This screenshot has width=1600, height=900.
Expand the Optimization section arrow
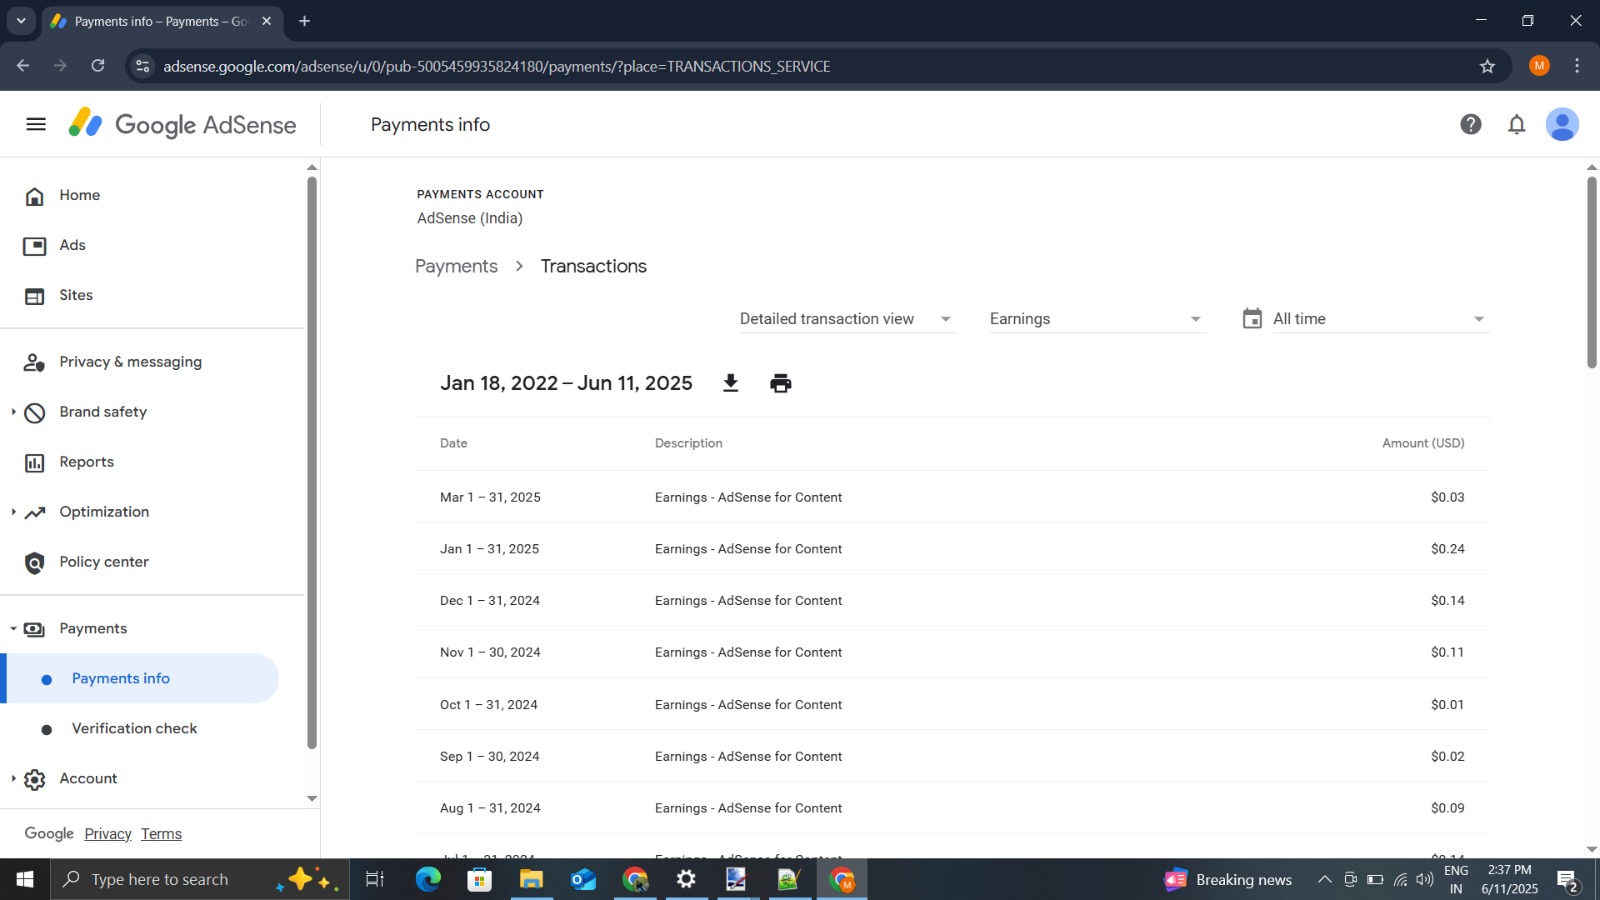point(13,512)
